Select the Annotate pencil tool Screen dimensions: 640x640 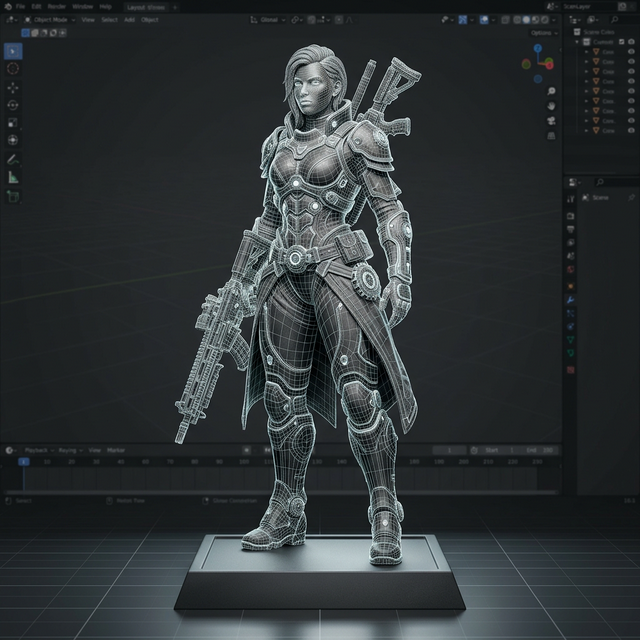[x=13, y=160]
